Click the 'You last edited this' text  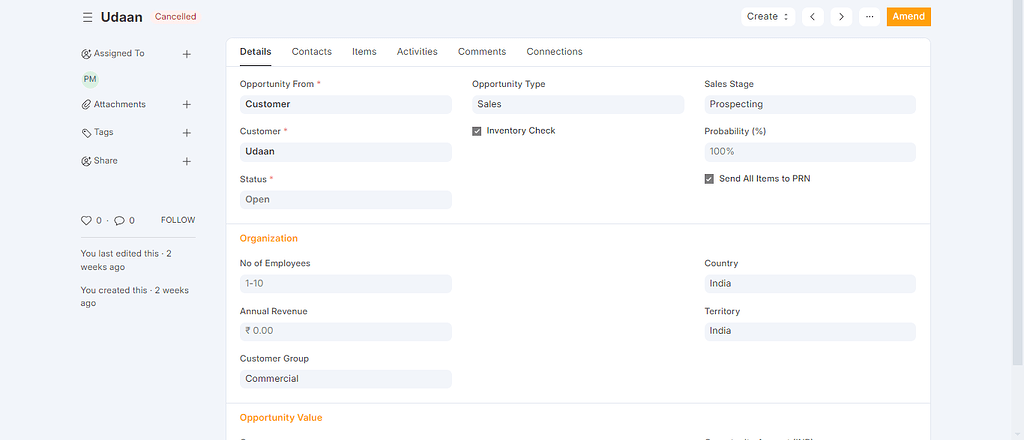[126, 260]
